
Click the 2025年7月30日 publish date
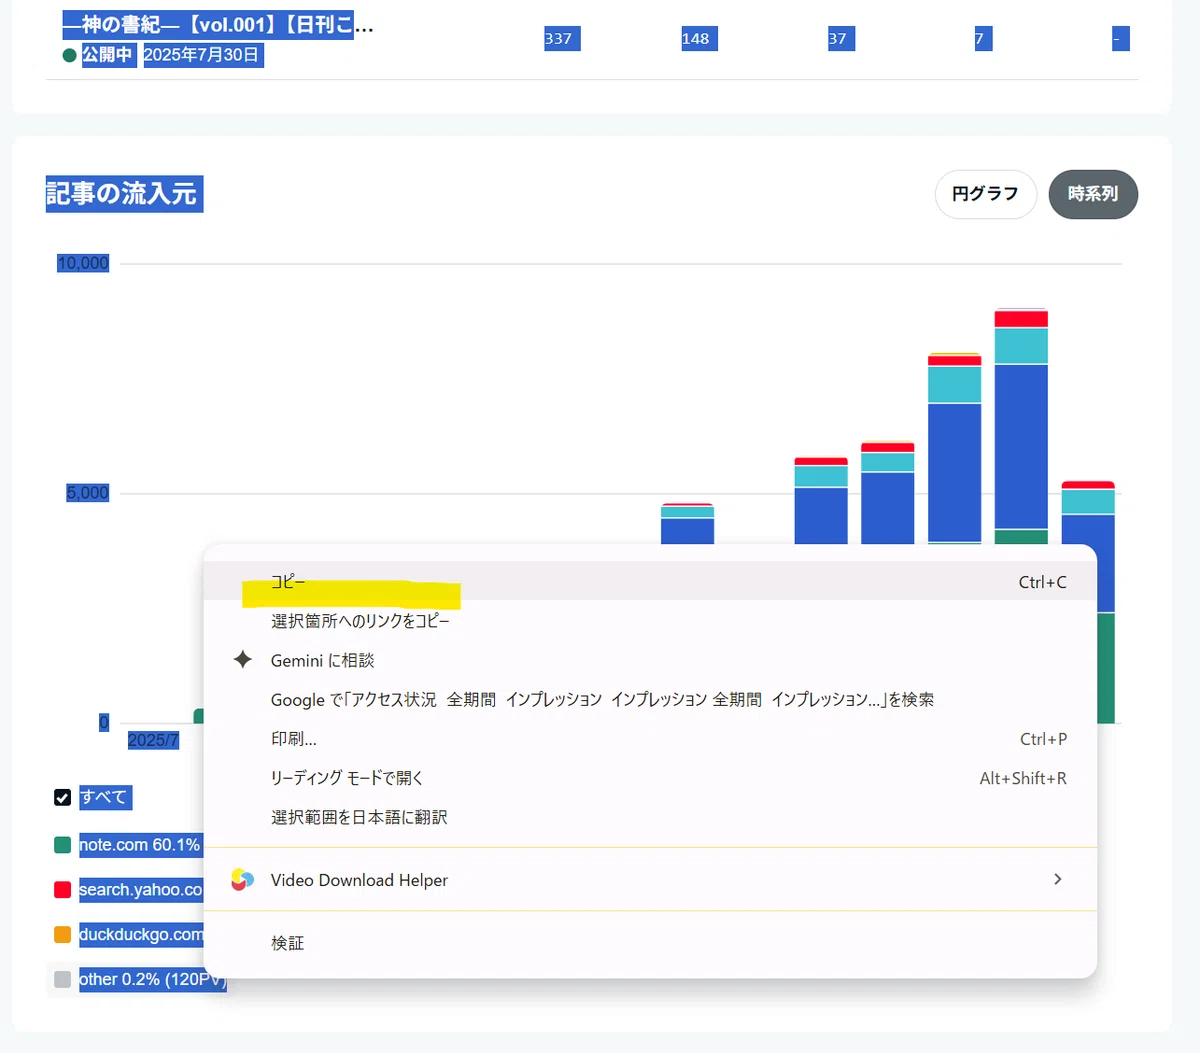202,55
